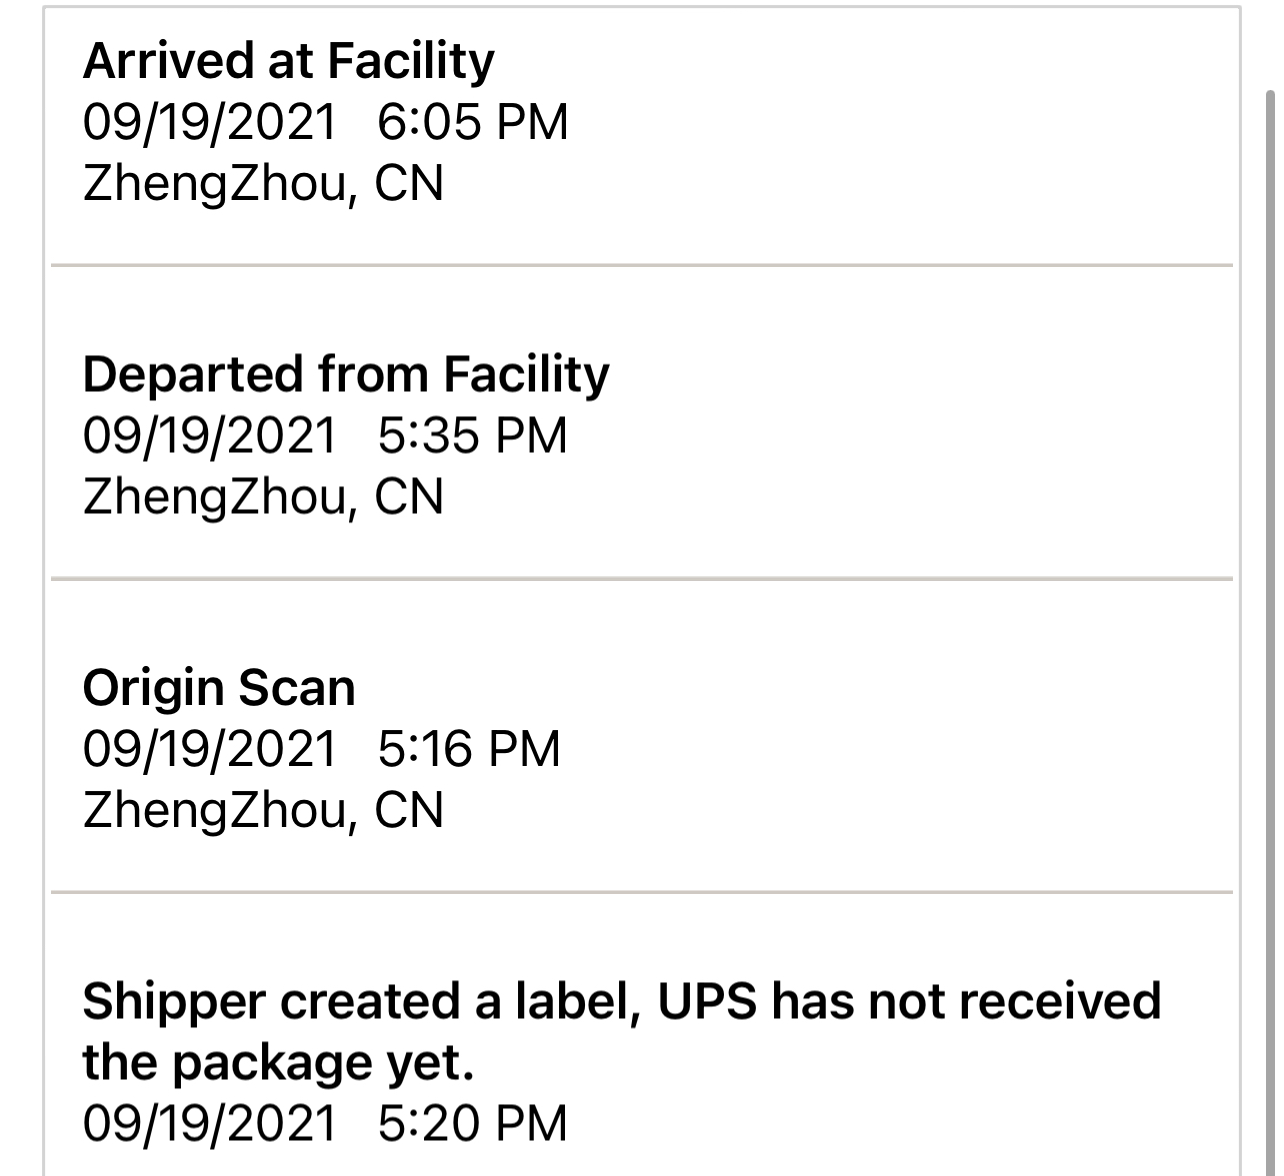Click the Shipper created a label line
The width and height of the screenshot is (1284, 1176).
click(x=621, y=1001)
